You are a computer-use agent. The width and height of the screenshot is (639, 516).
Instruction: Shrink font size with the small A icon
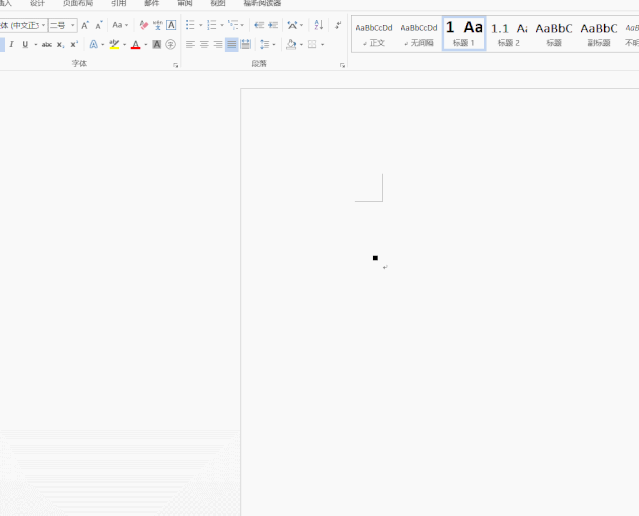click(99, 25)
